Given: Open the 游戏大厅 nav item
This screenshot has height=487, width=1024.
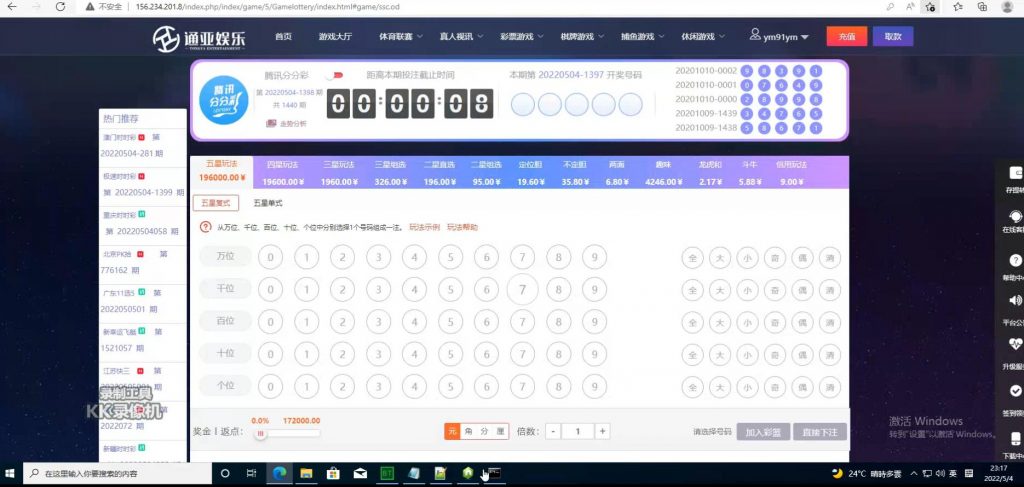Looking at the screenshot, I should [335, 37].
